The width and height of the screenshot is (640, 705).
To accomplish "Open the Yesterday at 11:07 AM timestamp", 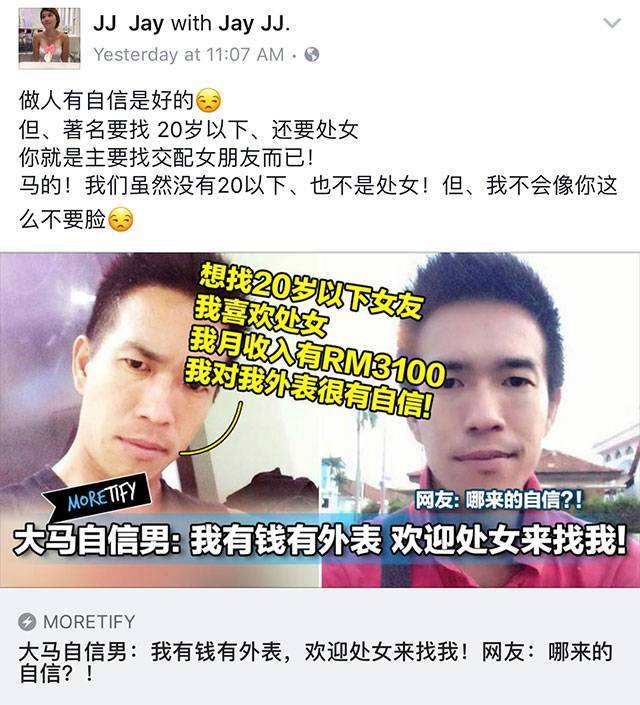I will (189, 55).
